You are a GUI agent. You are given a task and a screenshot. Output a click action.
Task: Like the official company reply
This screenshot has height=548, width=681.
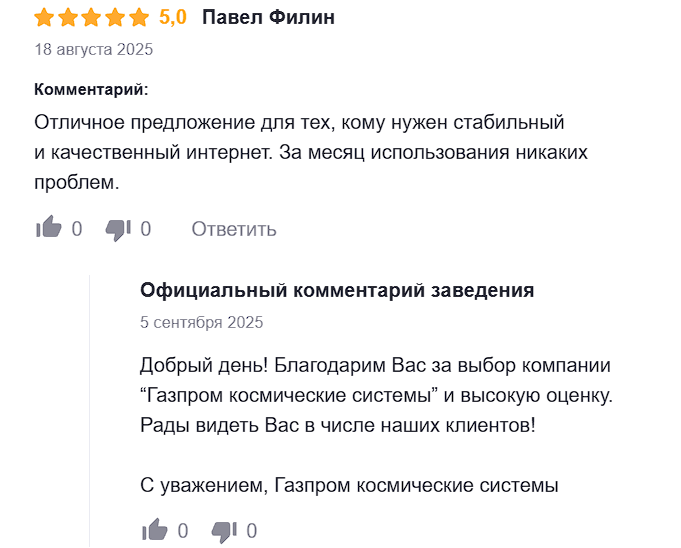tap(155, 529)
